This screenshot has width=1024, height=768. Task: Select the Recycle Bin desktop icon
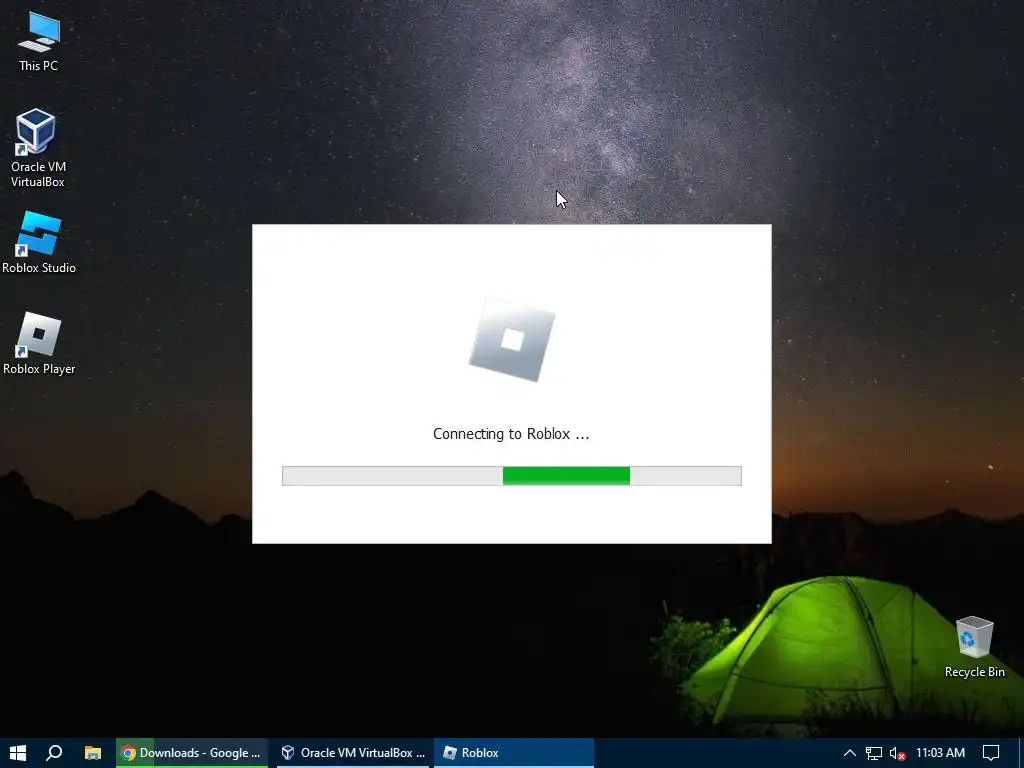tap(974, 647)
